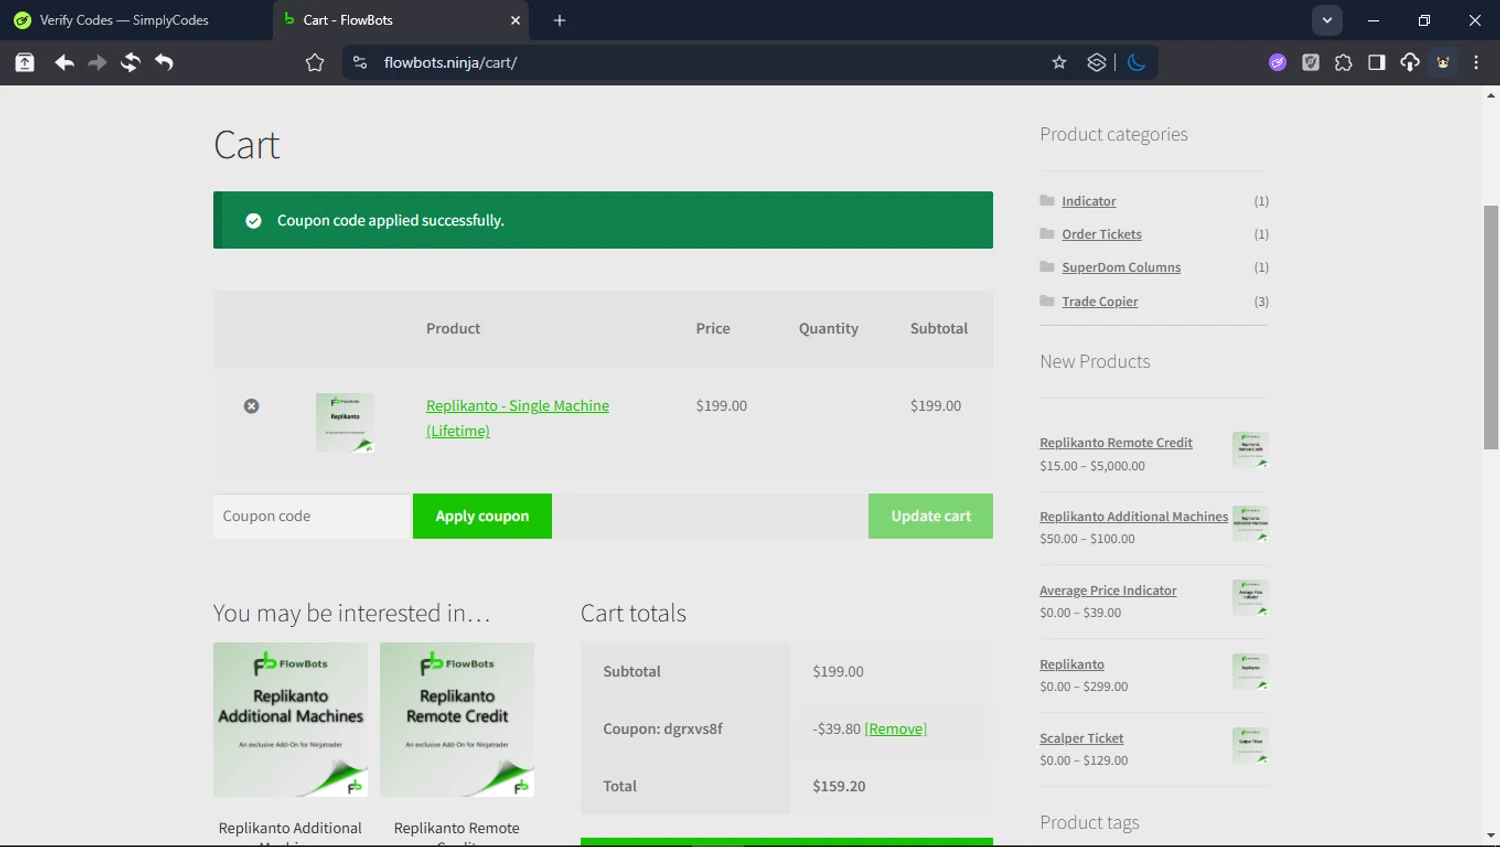Click the upload page icon in toolbar
Screen dimensions: 1500x847
25,62
